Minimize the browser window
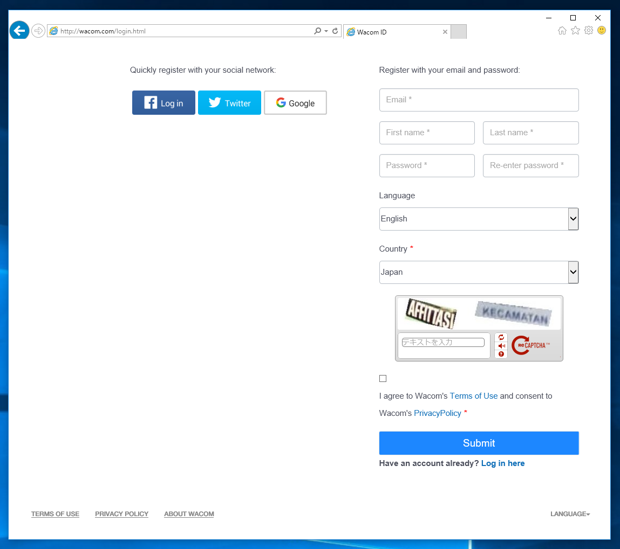The image size is (620, 549). pyautogui.click(x=548, y=18)
